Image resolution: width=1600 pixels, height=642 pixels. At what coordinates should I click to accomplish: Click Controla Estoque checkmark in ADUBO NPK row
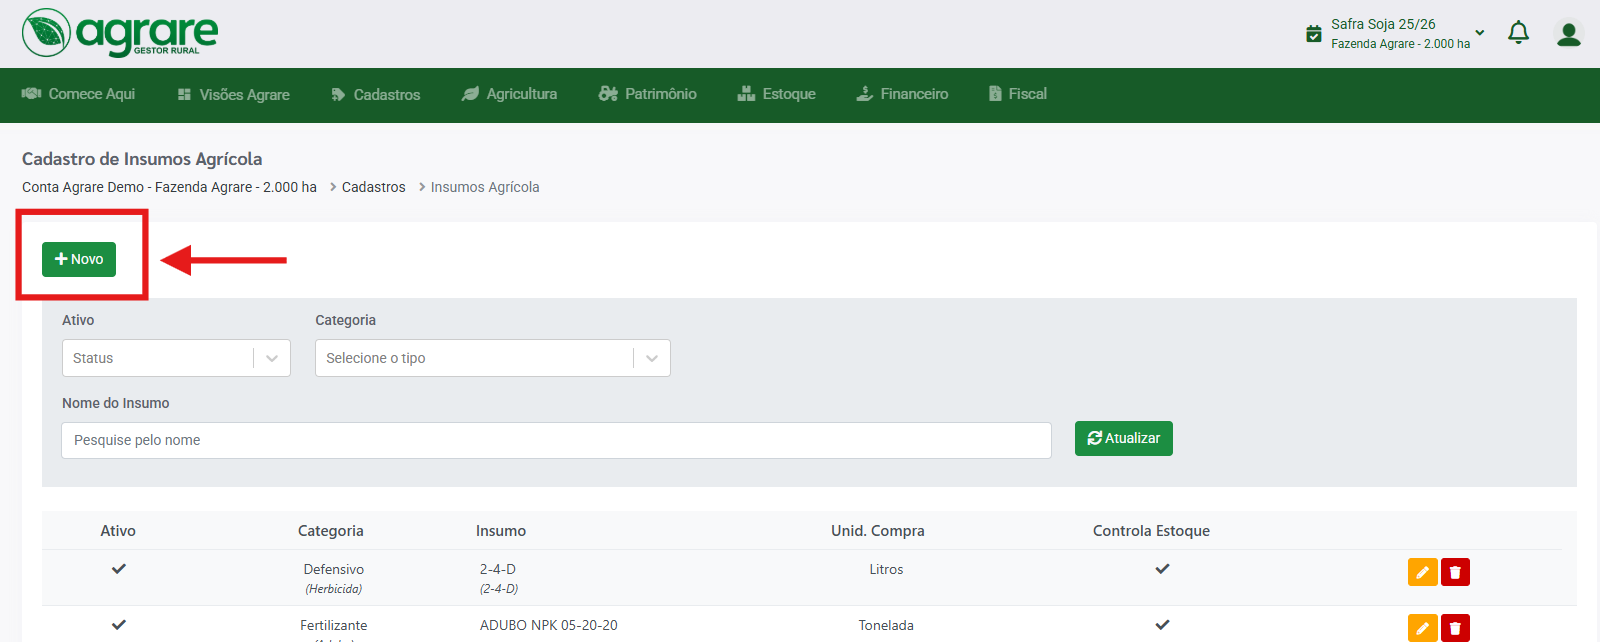[1162, 624]
